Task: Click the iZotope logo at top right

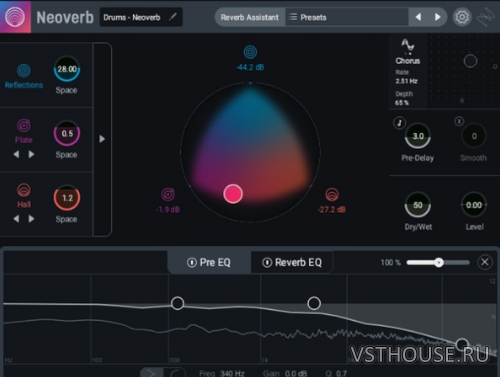Action: coord(485,17)
